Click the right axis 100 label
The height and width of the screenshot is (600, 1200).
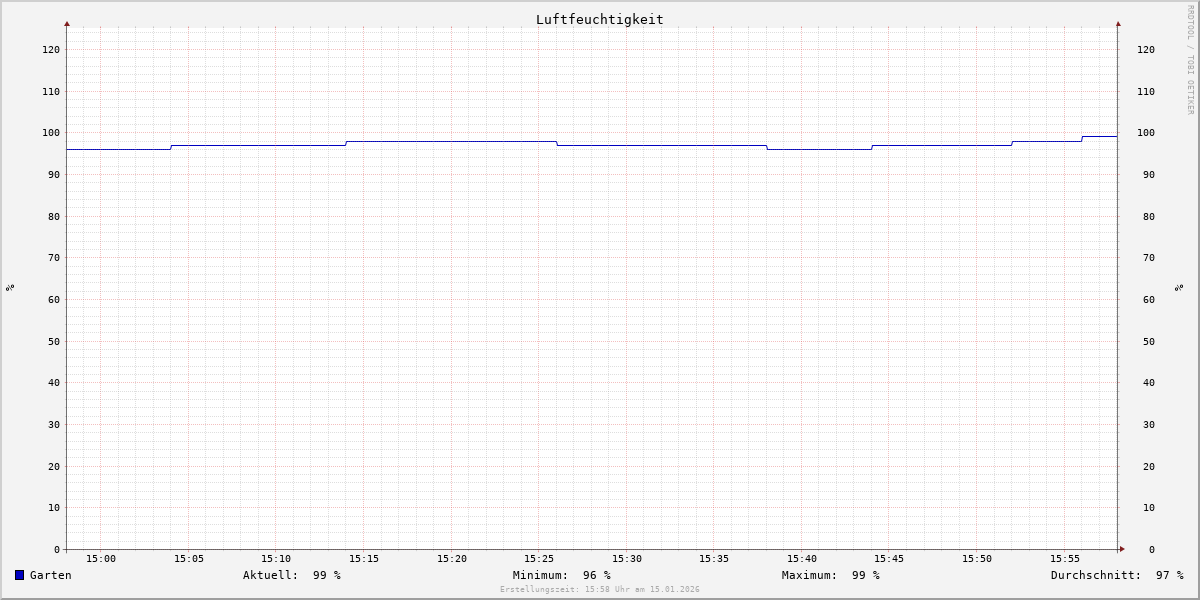click(1146, 133)
